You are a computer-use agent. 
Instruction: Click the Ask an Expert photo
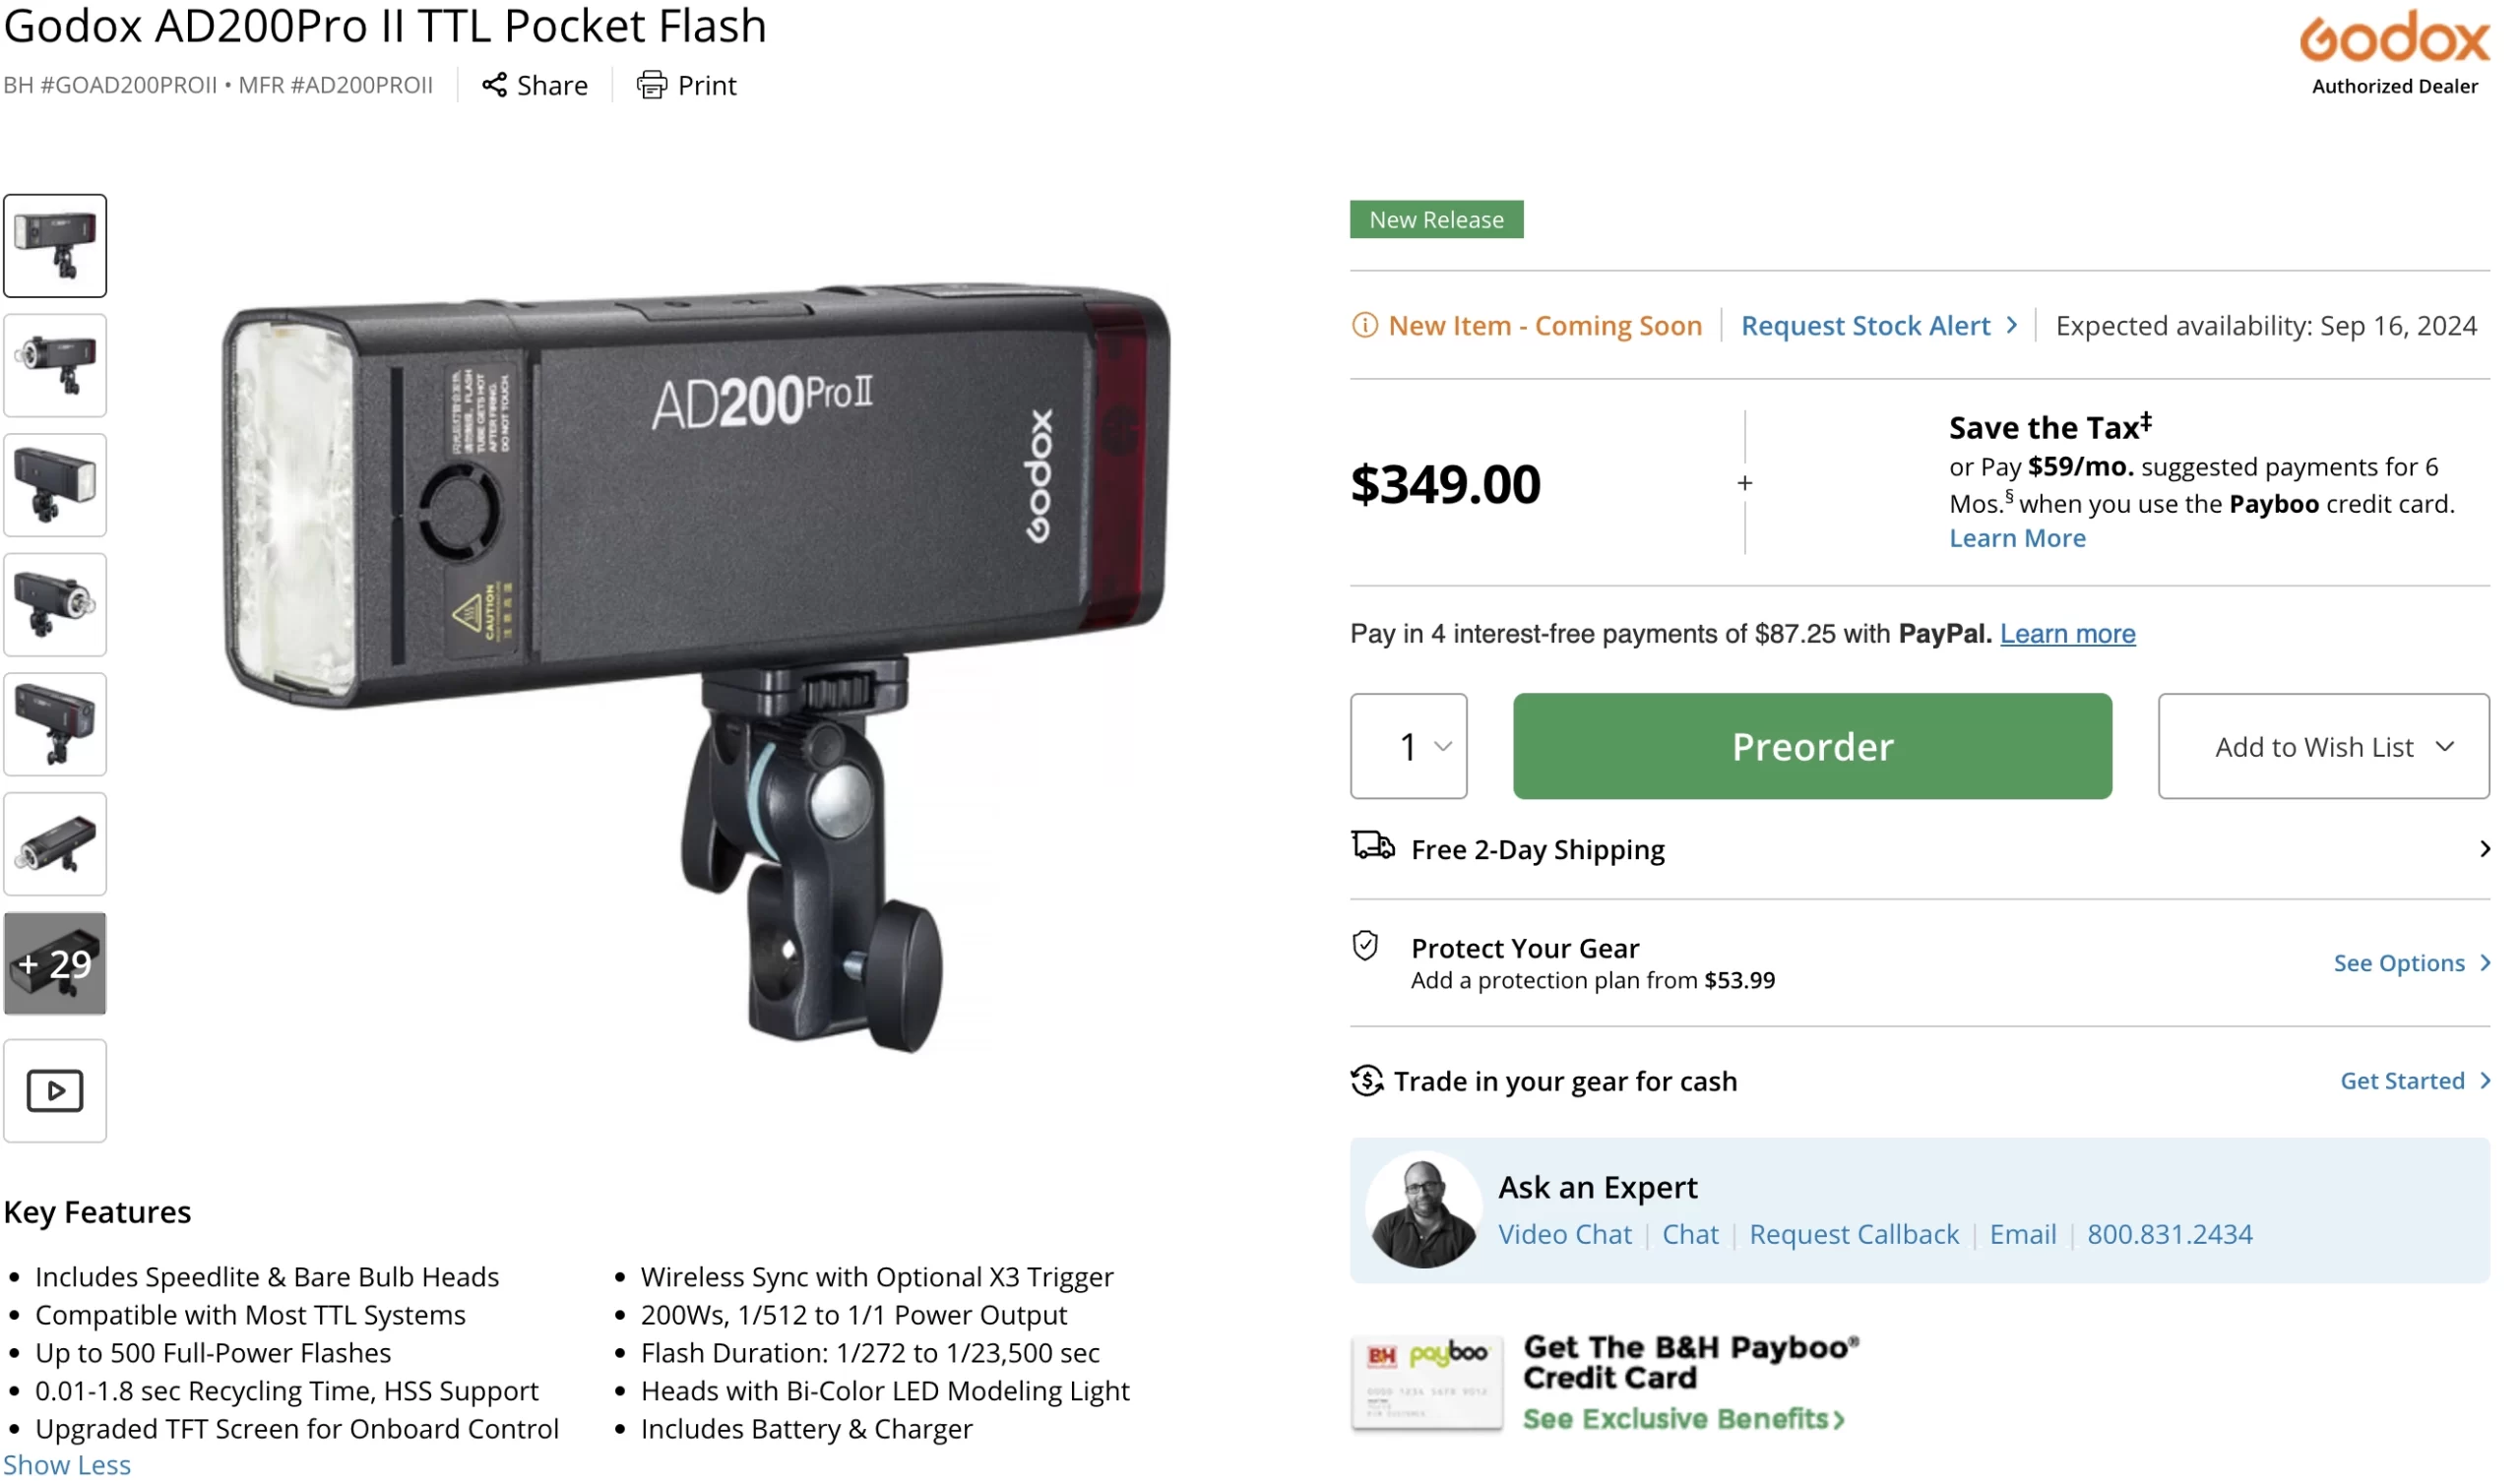tap(1423, 1210)
